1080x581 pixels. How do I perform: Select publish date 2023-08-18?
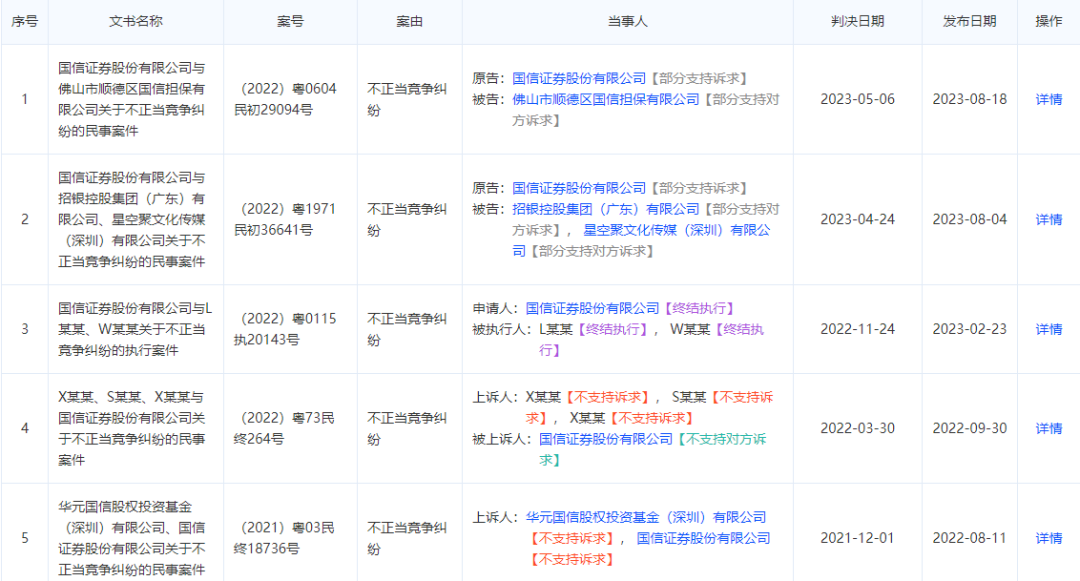coord(969,99)
